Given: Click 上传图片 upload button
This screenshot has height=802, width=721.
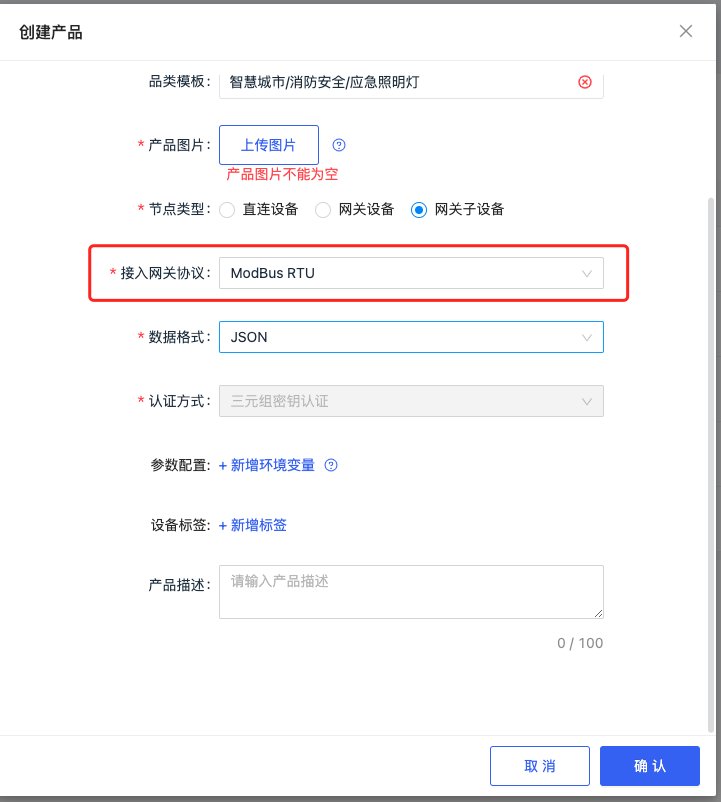Looking at the screenshot, I should coord(269,145).
